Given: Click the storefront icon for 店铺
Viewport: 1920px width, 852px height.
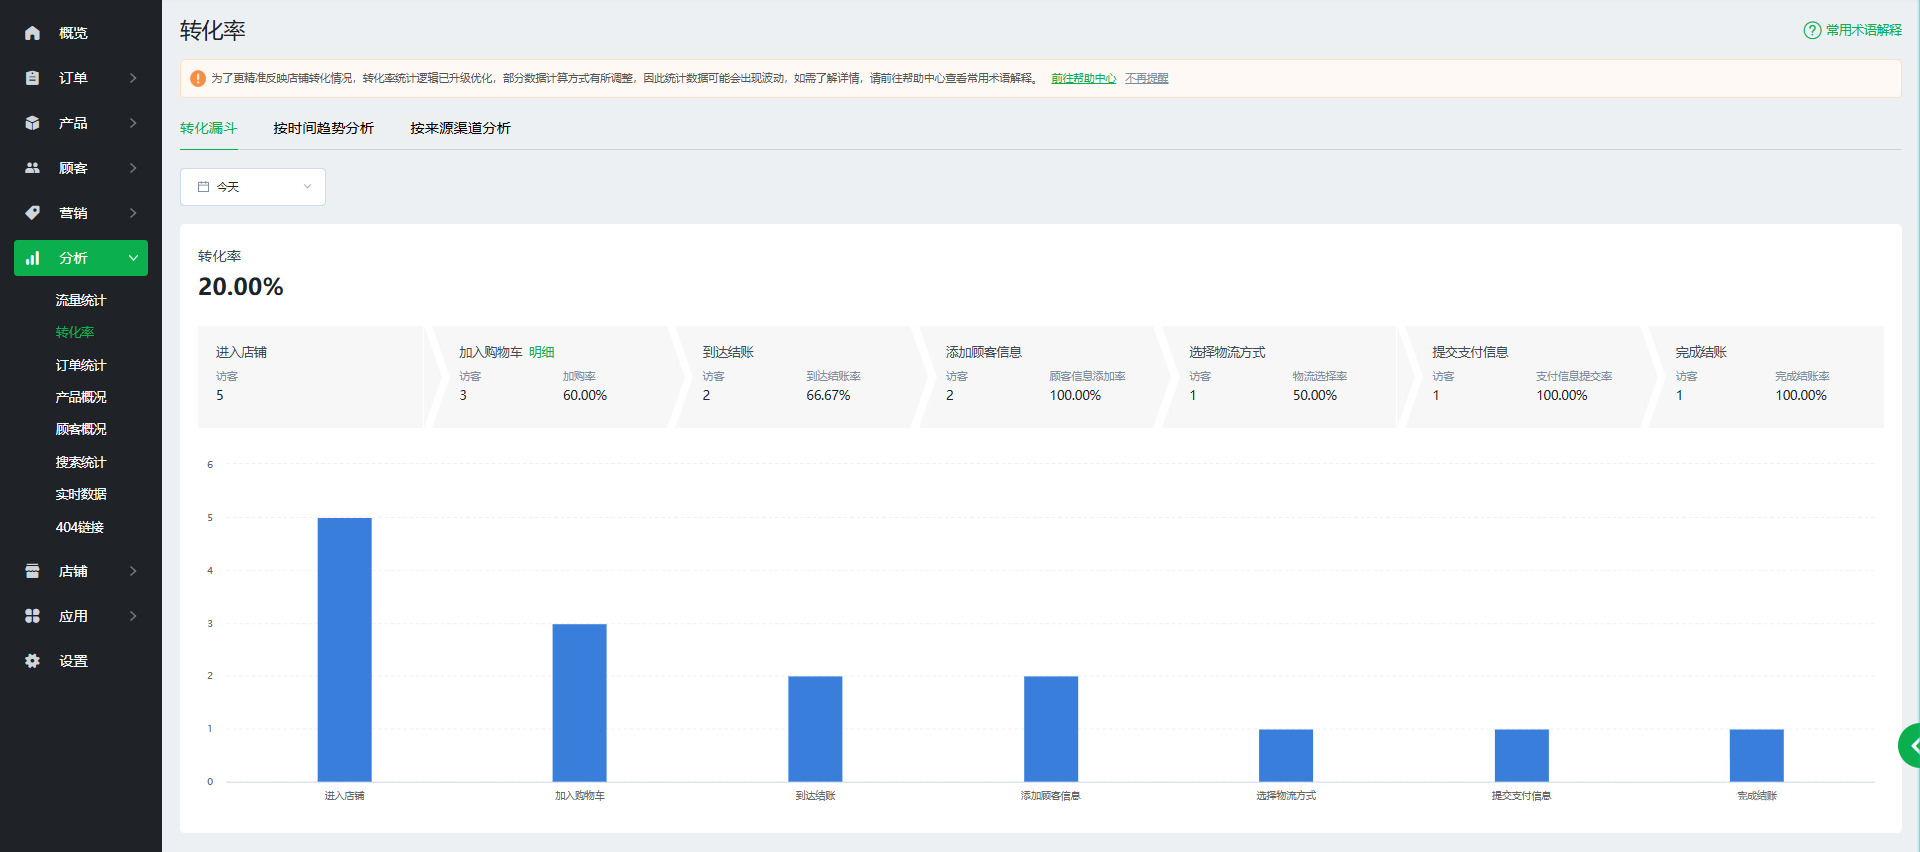Looking at the screenshot, I should [32, 571].
